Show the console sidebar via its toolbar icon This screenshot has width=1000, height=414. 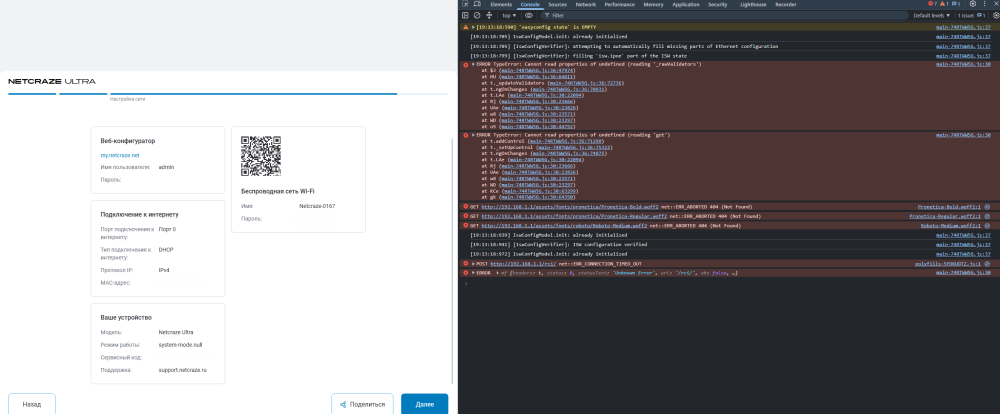[466, 15]
